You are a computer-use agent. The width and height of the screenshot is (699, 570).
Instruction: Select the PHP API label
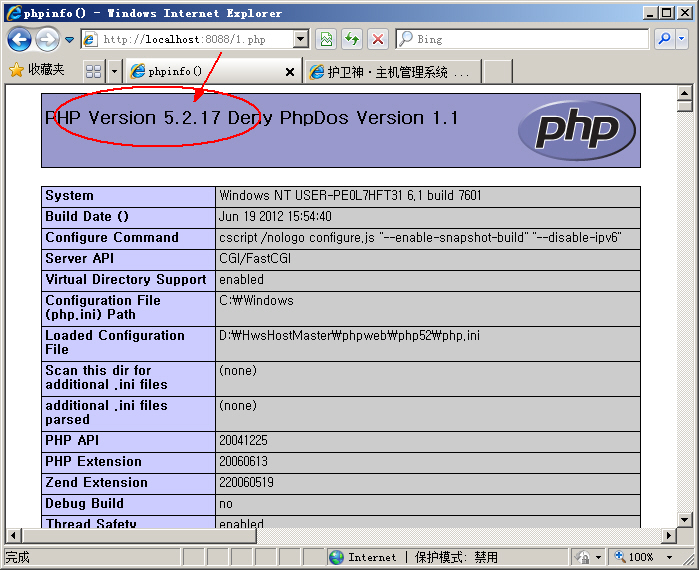pos(72,440)
